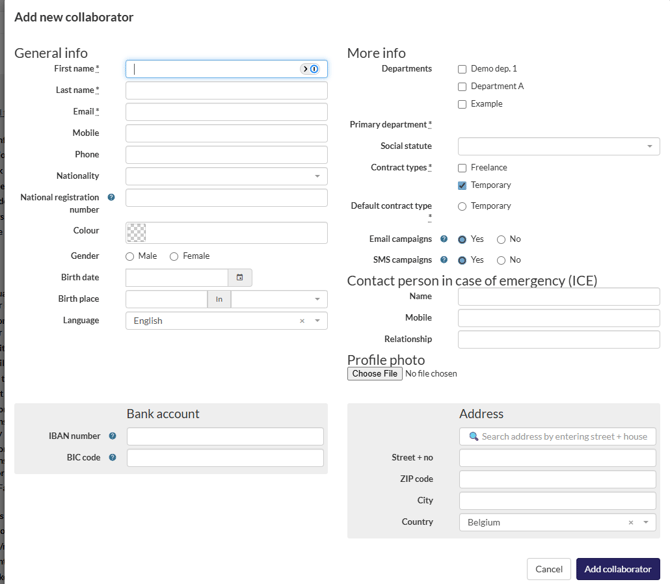This screenshot has height=584, width=670.
Task: Click the National registration number help icon
Action: pyautogui.click(x=111, y=198)
